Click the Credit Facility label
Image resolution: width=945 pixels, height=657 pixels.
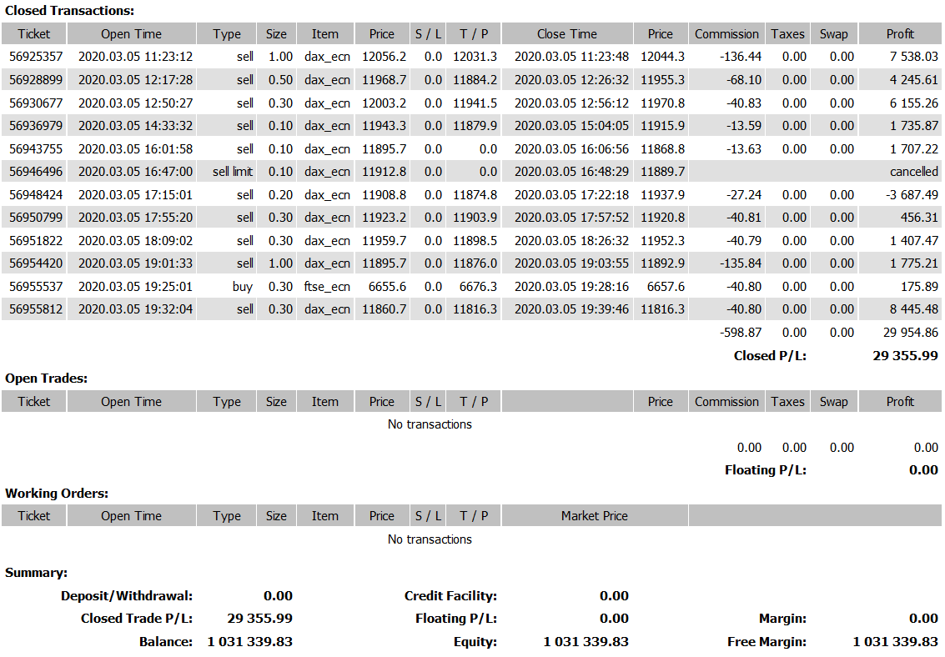tap(451, 596)
